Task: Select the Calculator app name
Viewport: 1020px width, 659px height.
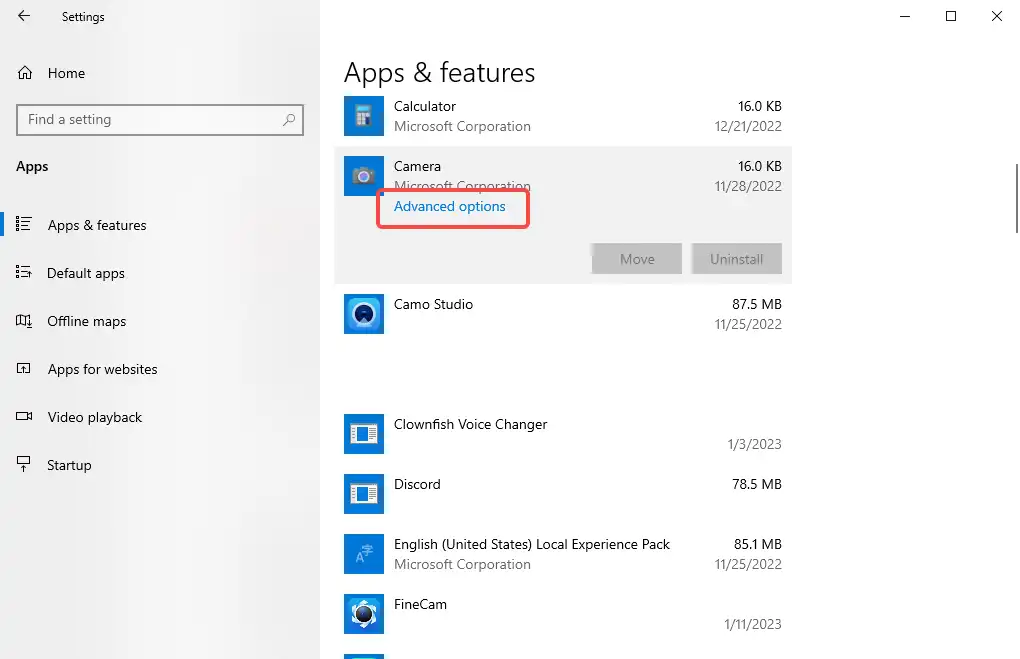Action: [425, 106]
